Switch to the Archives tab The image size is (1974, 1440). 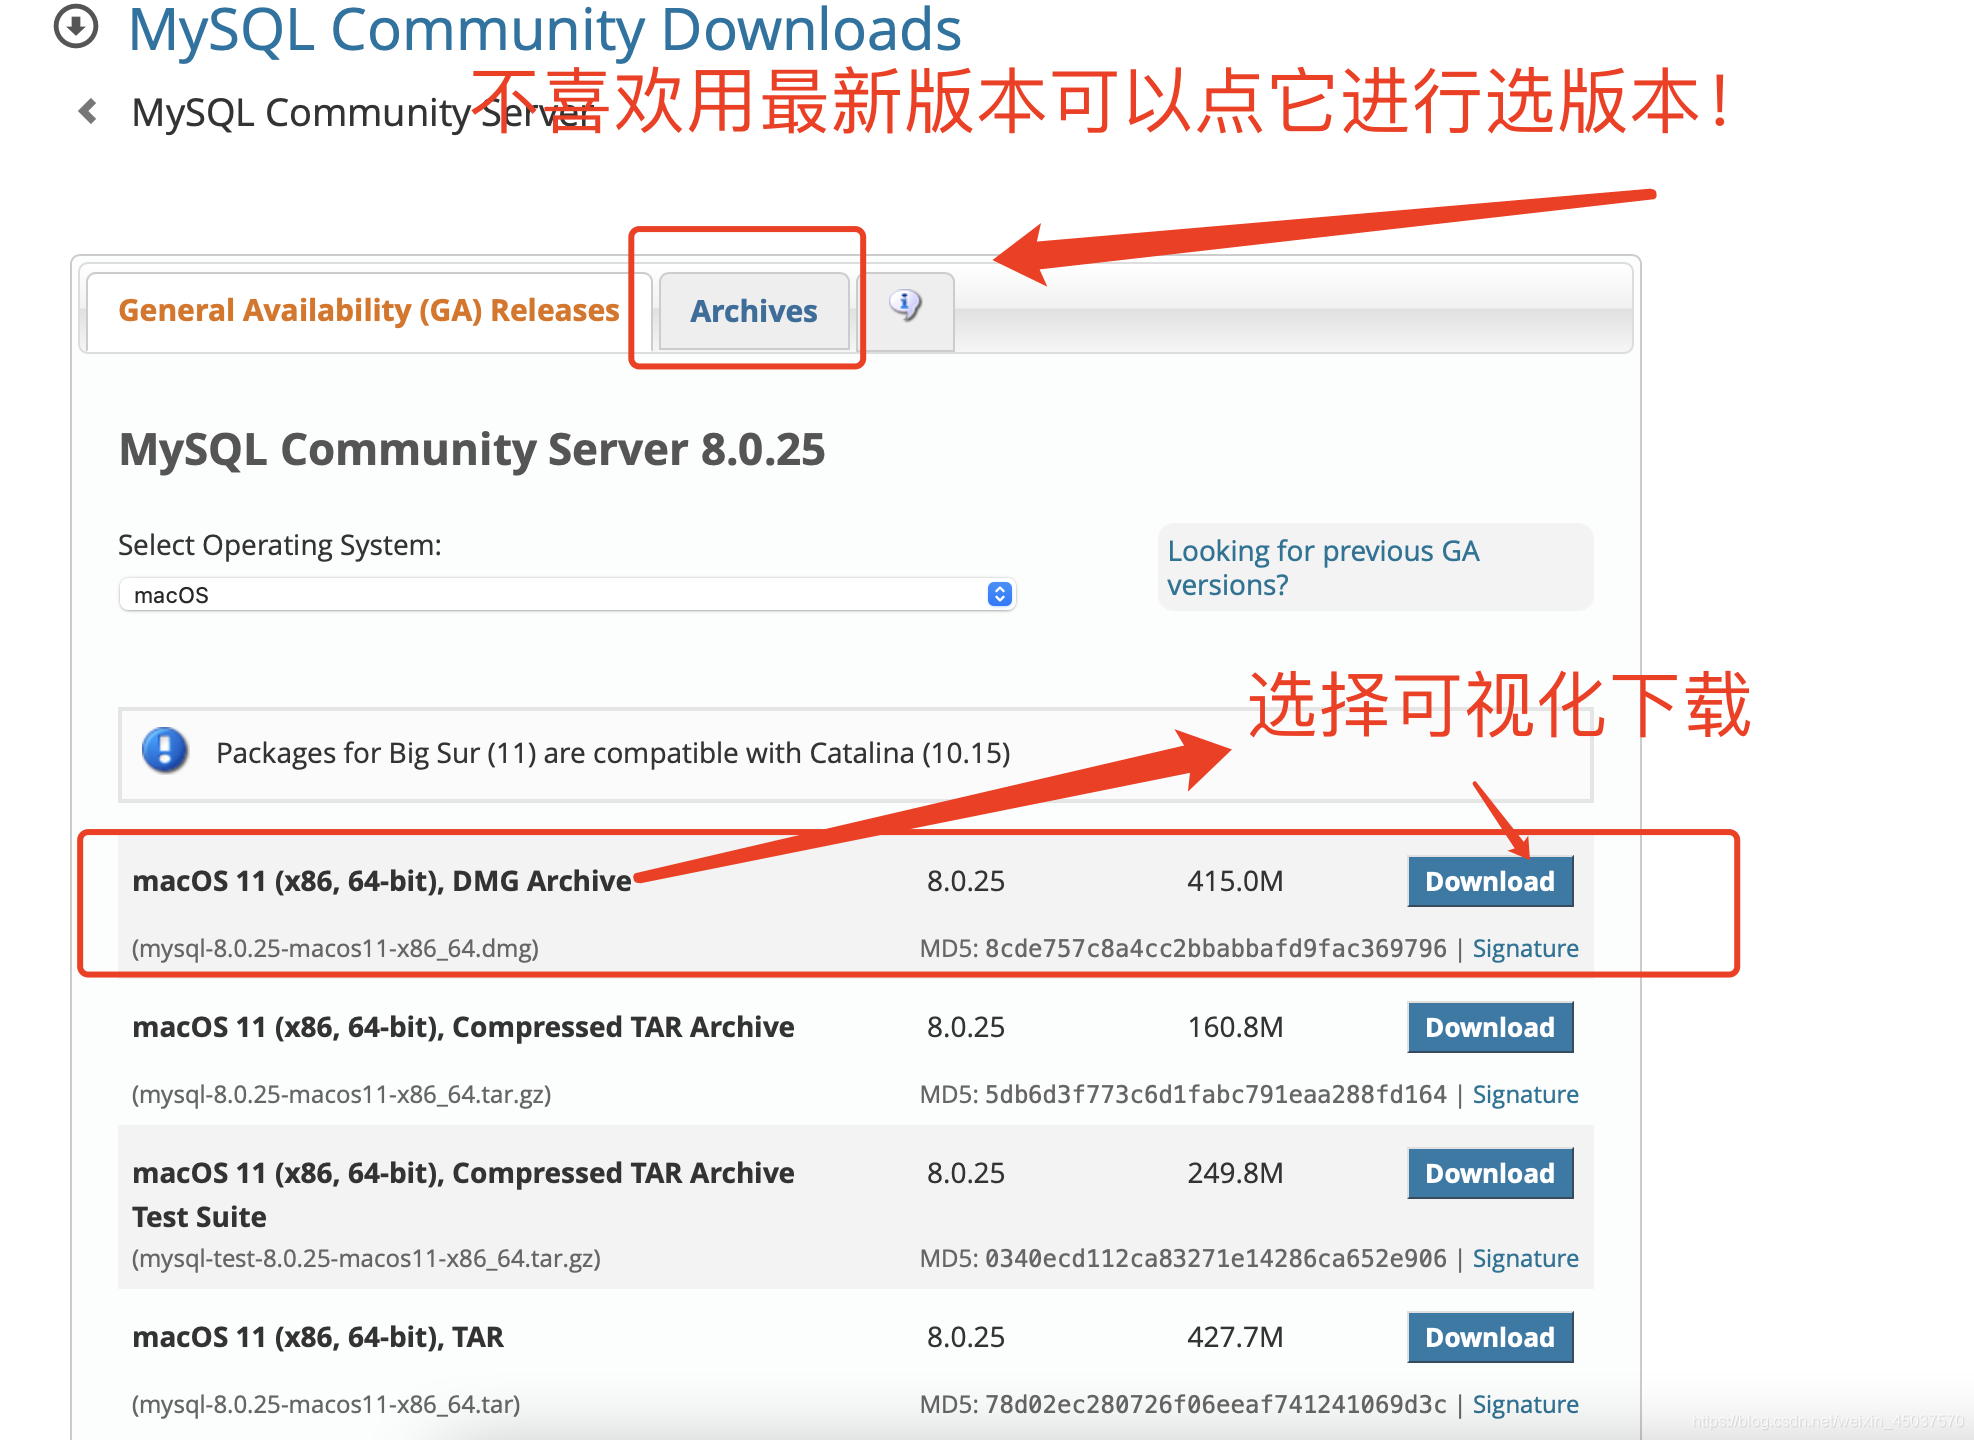[x=754, y=311]
